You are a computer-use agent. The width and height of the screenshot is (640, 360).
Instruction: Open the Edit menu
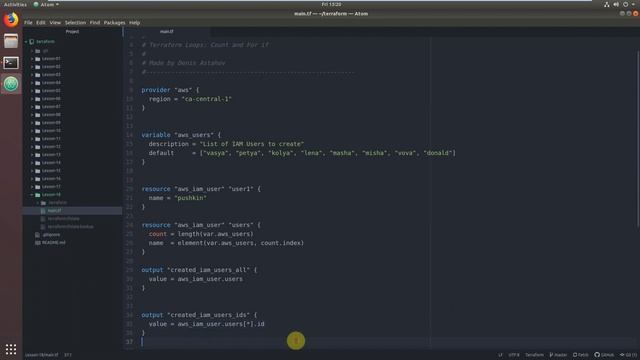pos(41,23)
